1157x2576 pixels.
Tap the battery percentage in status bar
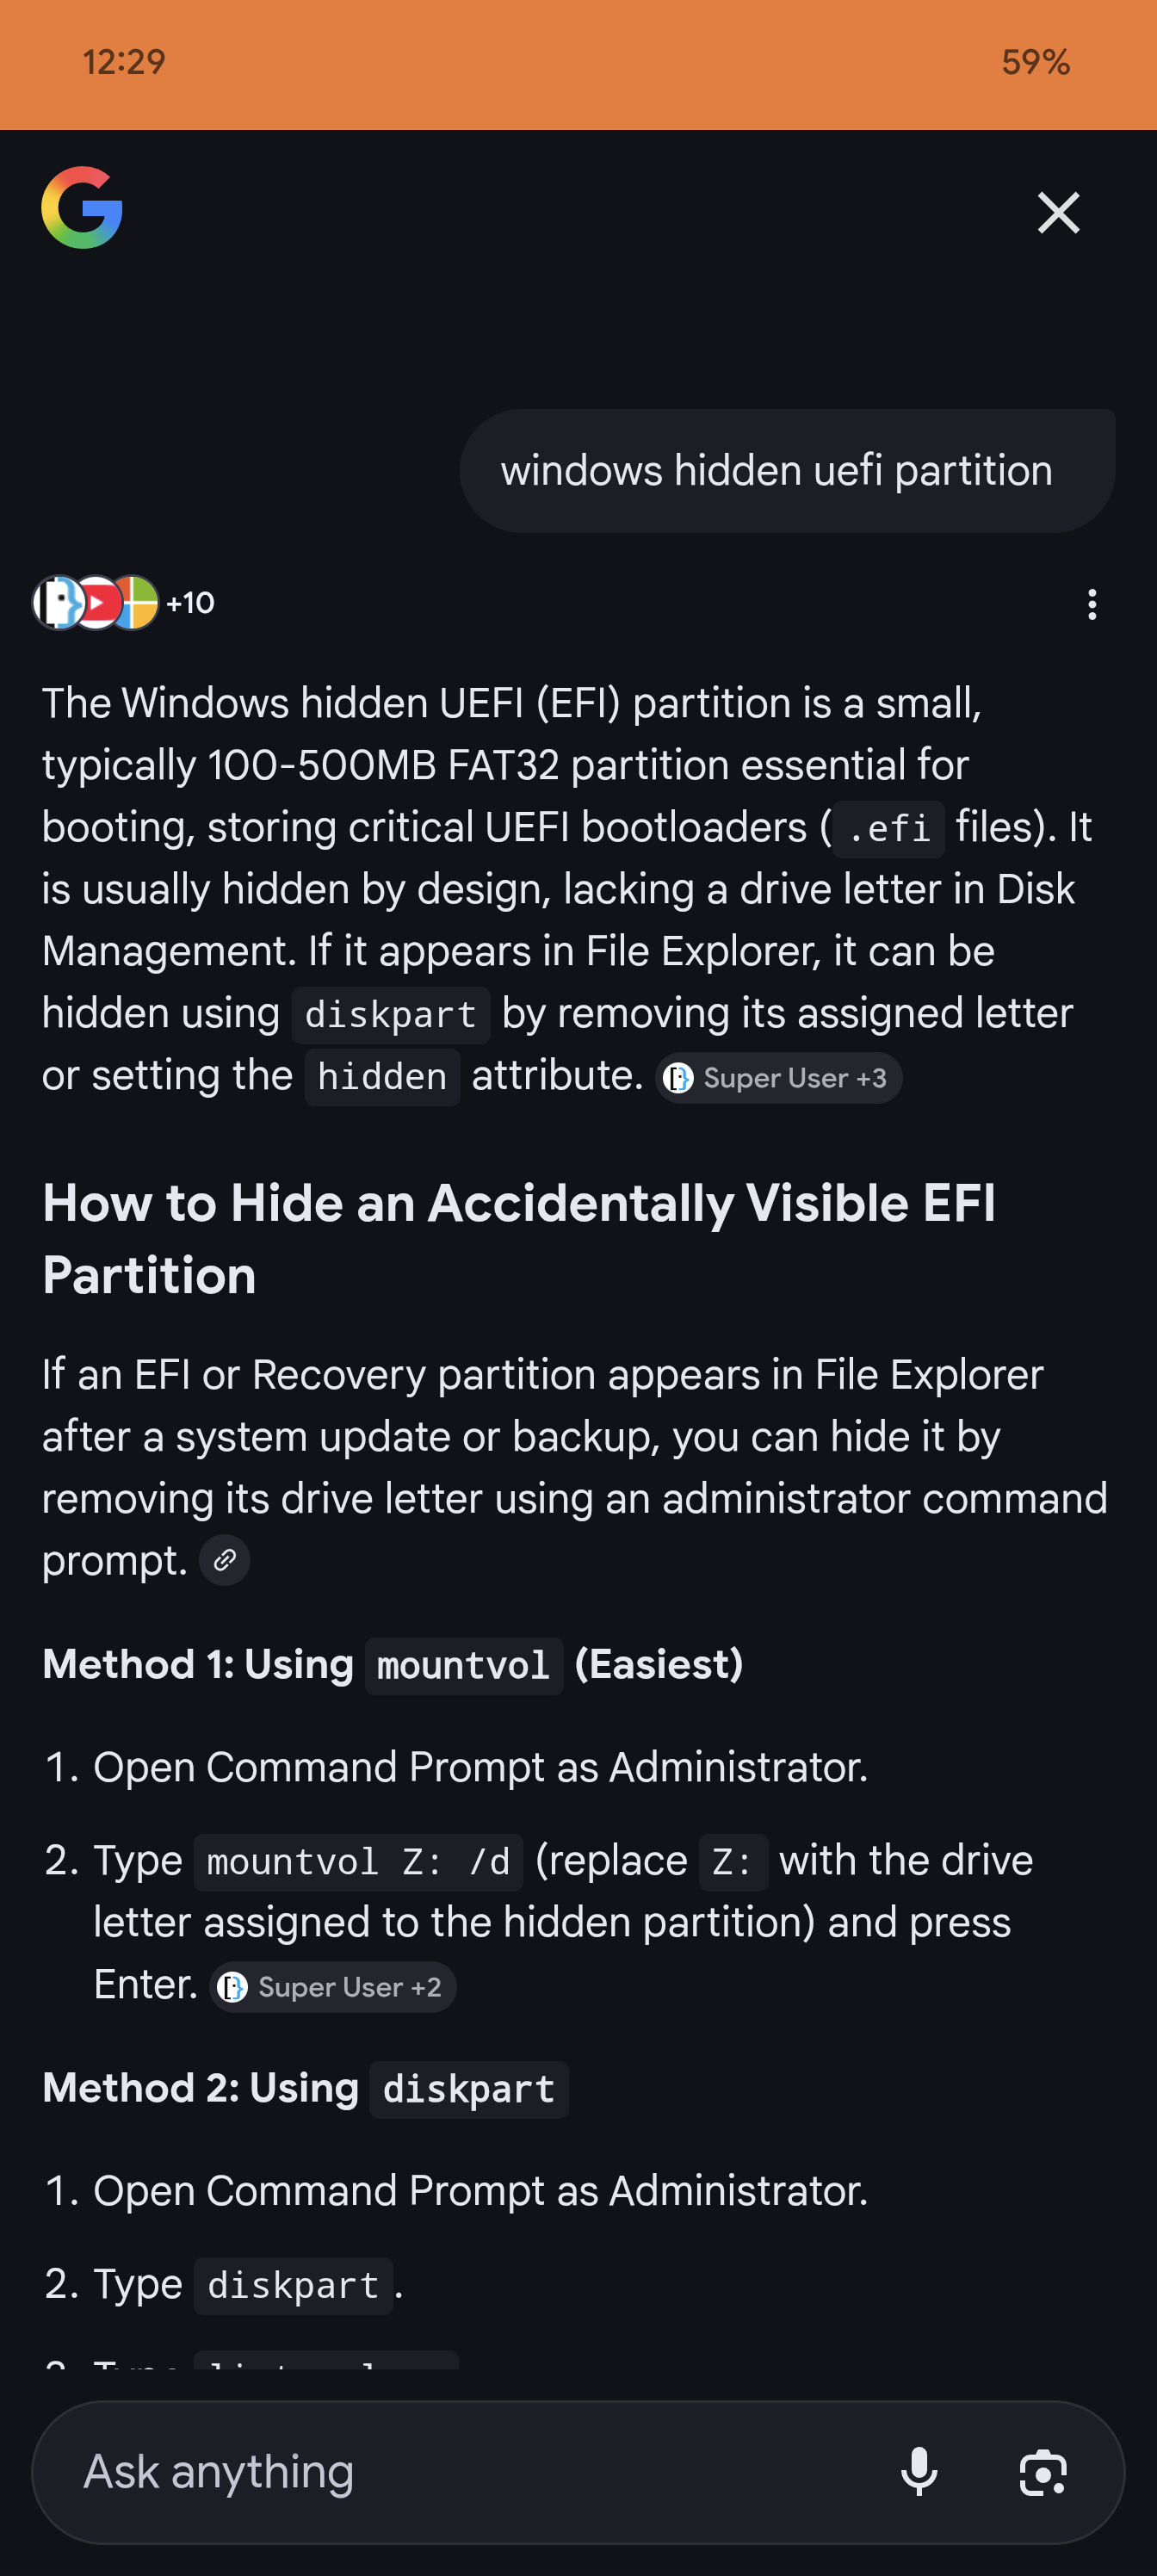click(1035, 62)
